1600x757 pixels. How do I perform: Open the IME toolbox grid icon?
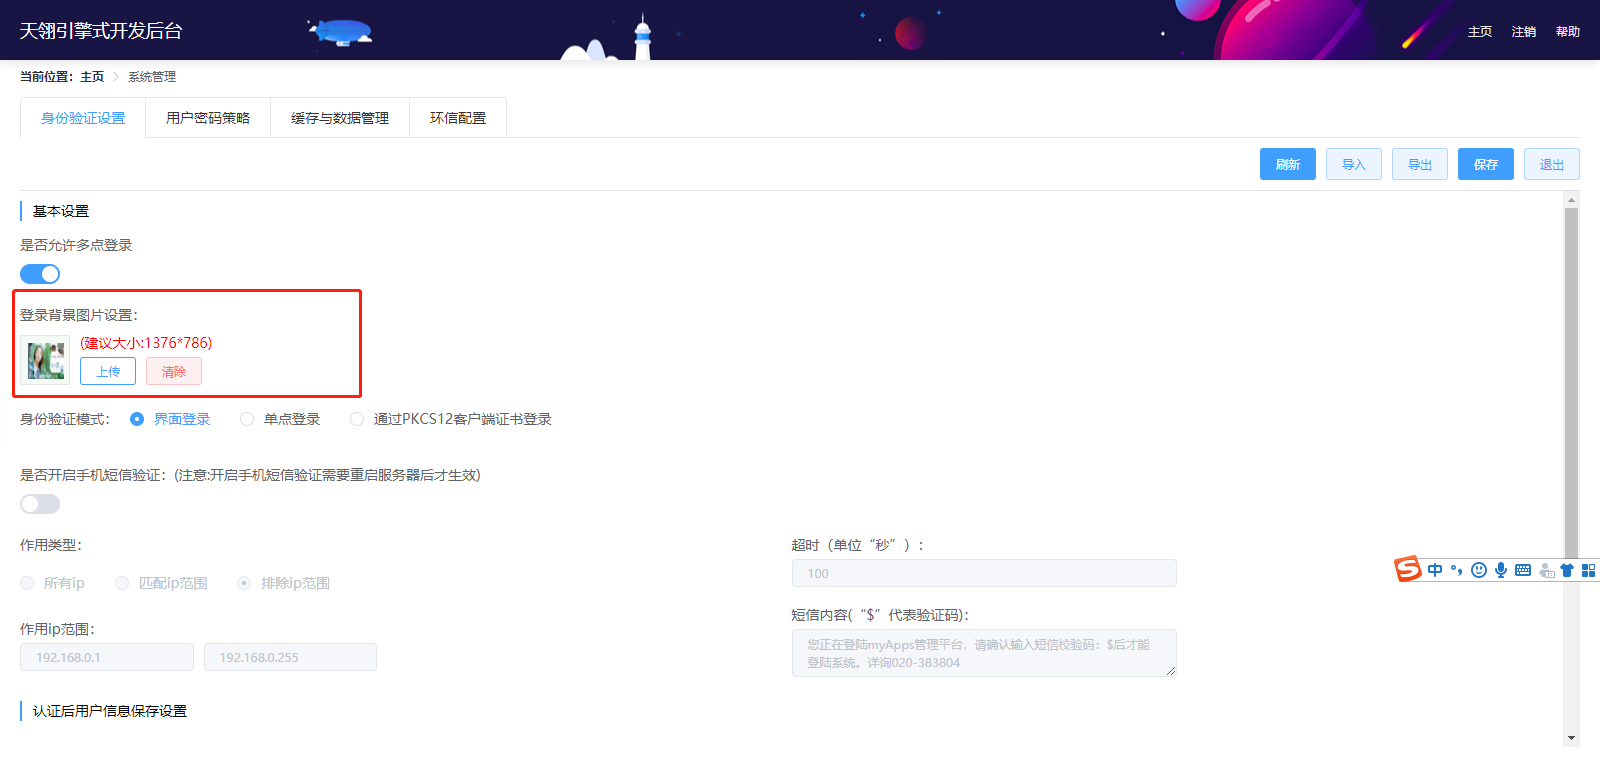(1588, 570)
